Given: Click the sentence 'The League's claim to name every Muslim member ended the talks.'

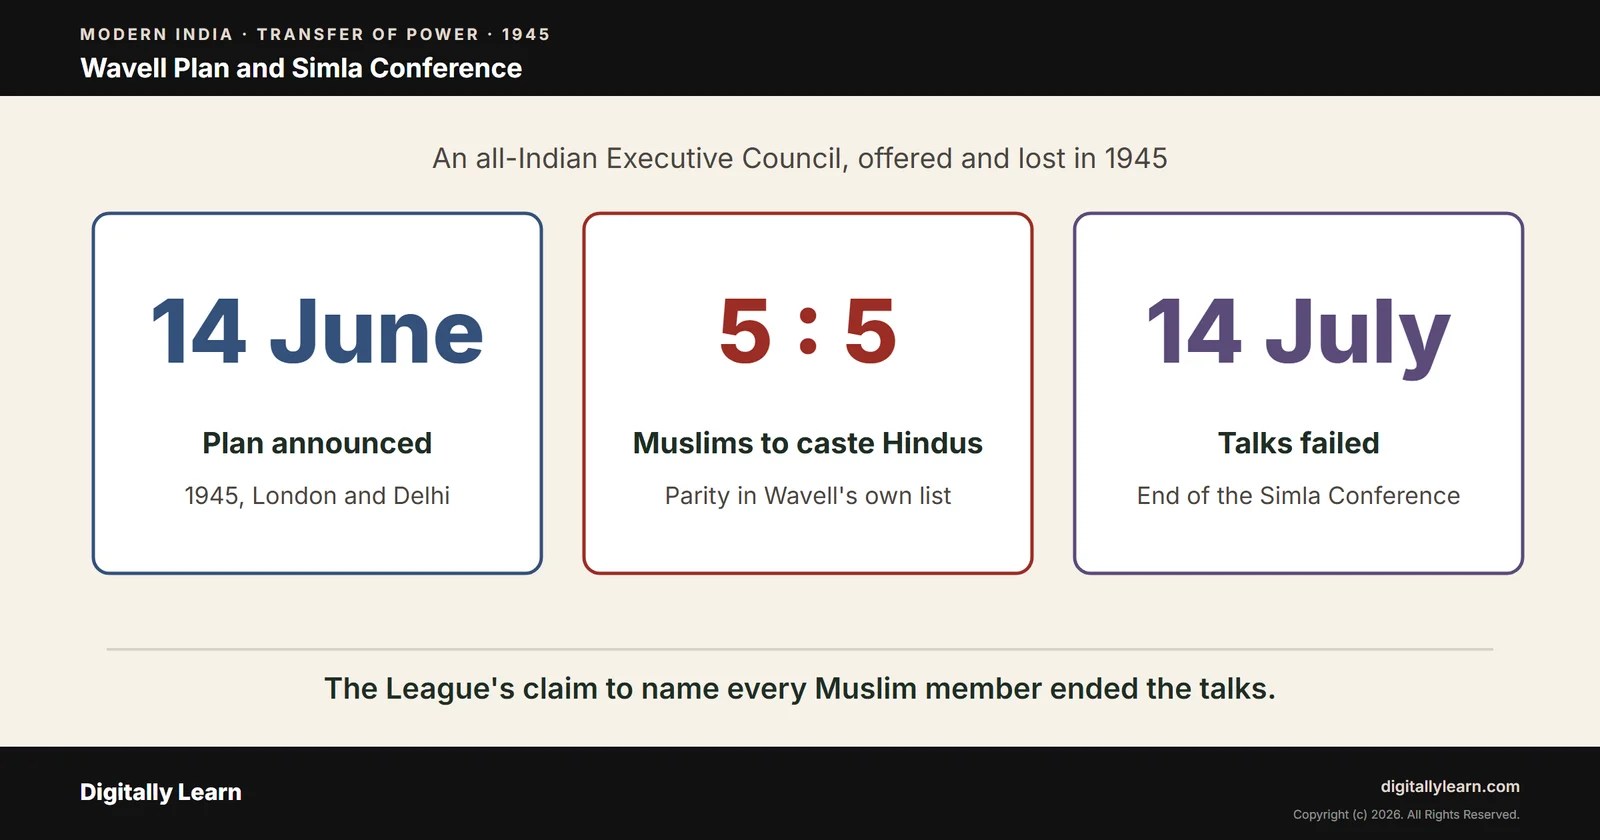Looking at the screenshot, I should tap(800, 688).
